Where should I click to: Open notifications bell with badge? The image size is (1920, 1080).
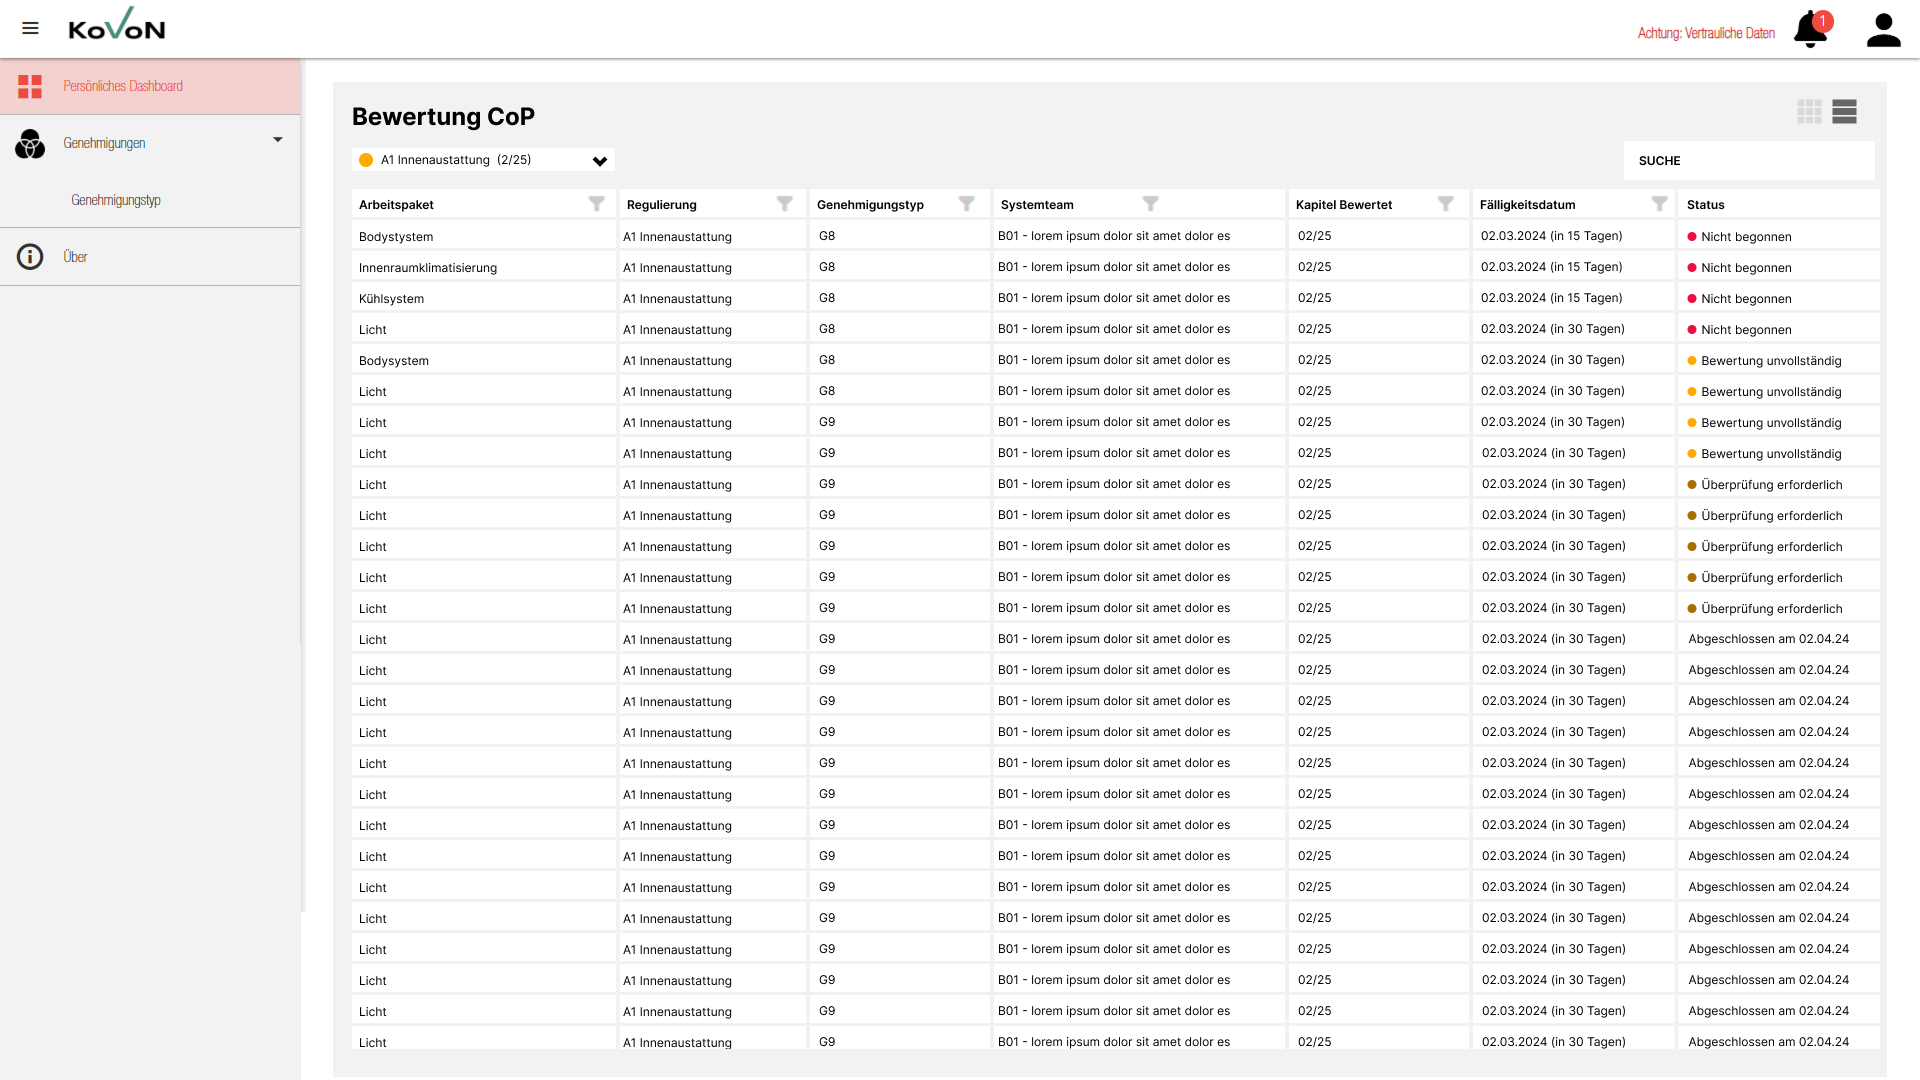click(x=1810, y=29)
